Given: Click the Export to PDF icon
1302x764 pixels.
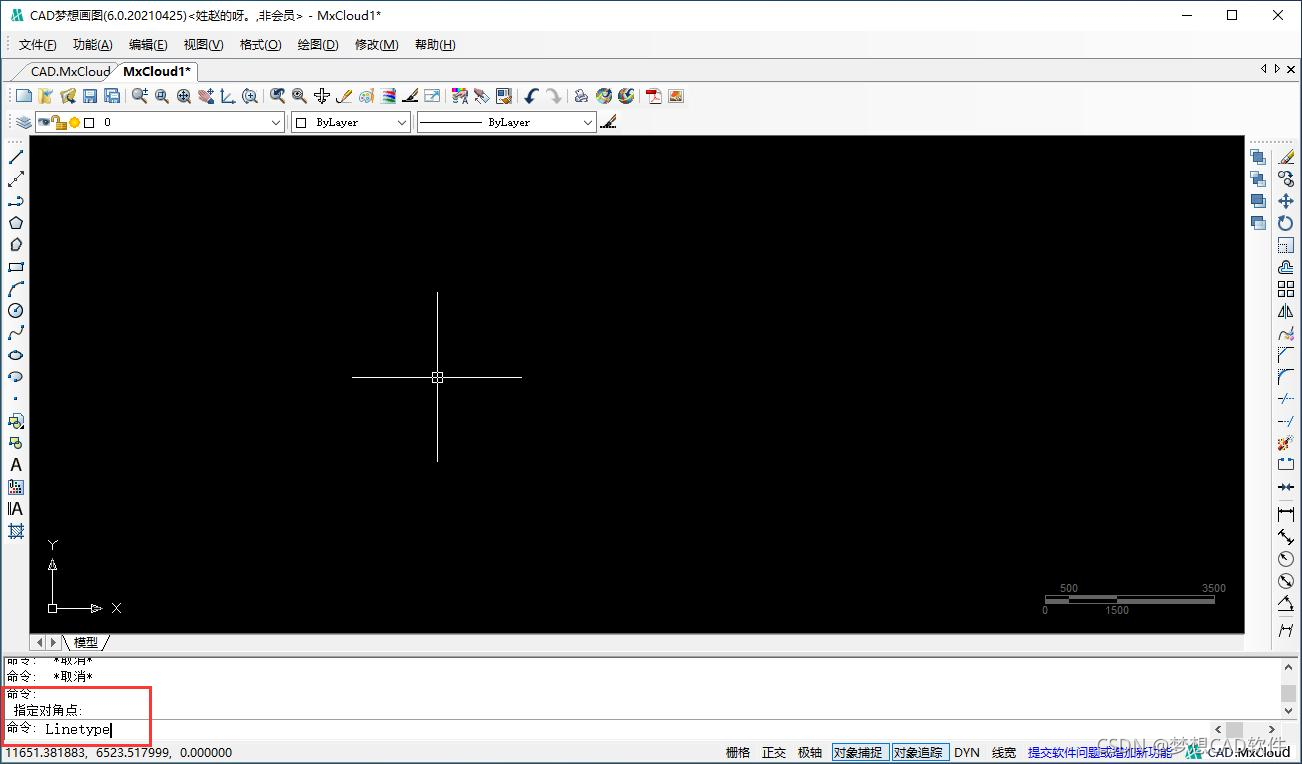Looking at the screenshot, I should coord(654,96).
